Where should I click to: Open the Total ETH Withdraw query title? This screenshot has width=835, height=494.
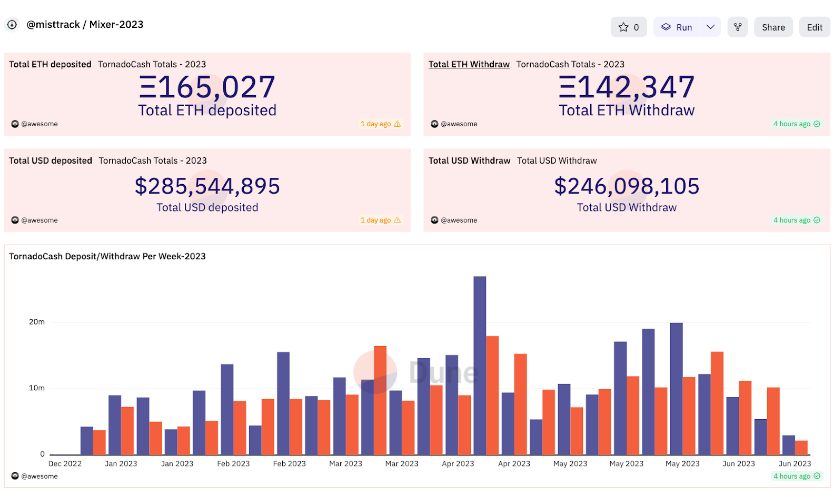tap(468, 64)
